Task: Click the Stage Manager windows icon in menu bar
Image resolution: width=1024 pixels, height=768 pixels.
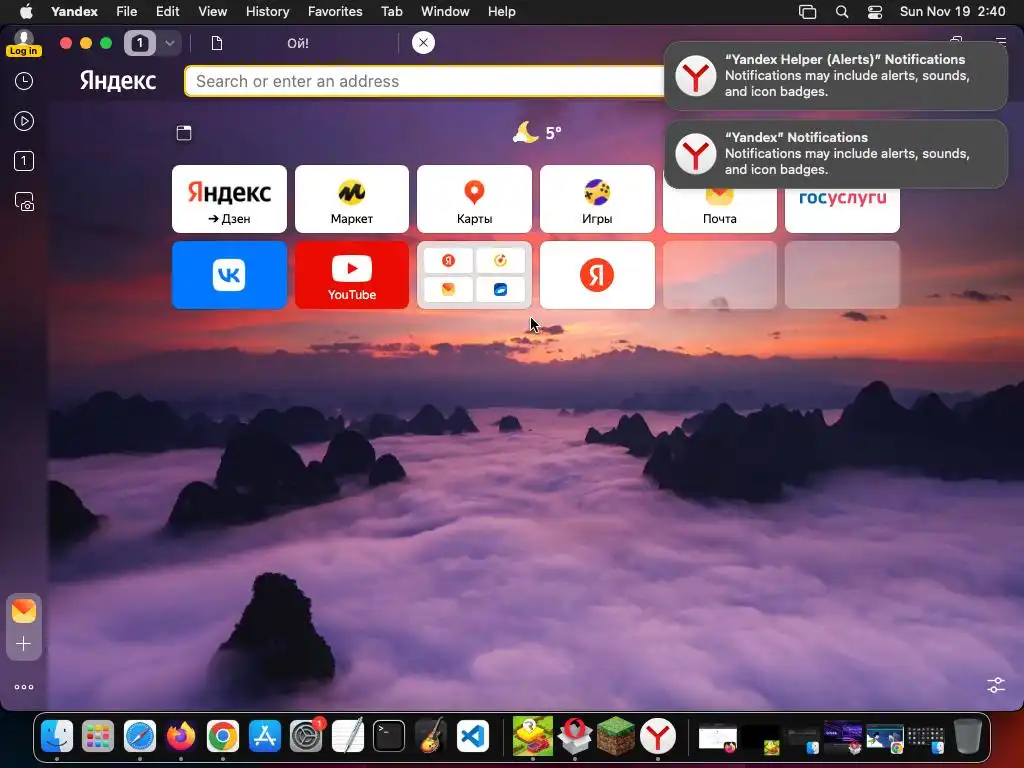Action: [808, 12]
